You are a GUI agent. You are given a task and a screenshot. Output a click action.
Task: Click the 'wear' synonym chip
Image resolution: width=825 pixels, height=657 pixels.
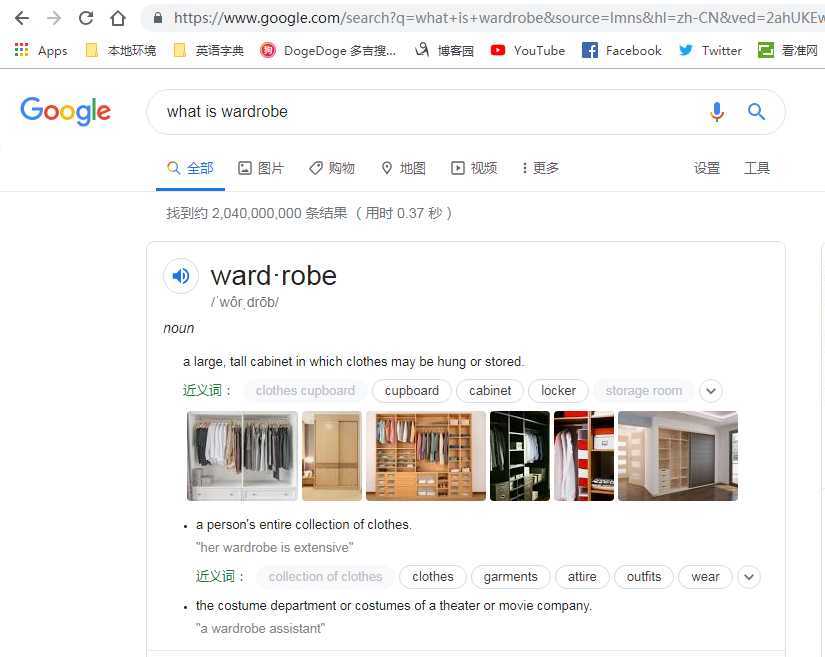click(x=705, y=577)
